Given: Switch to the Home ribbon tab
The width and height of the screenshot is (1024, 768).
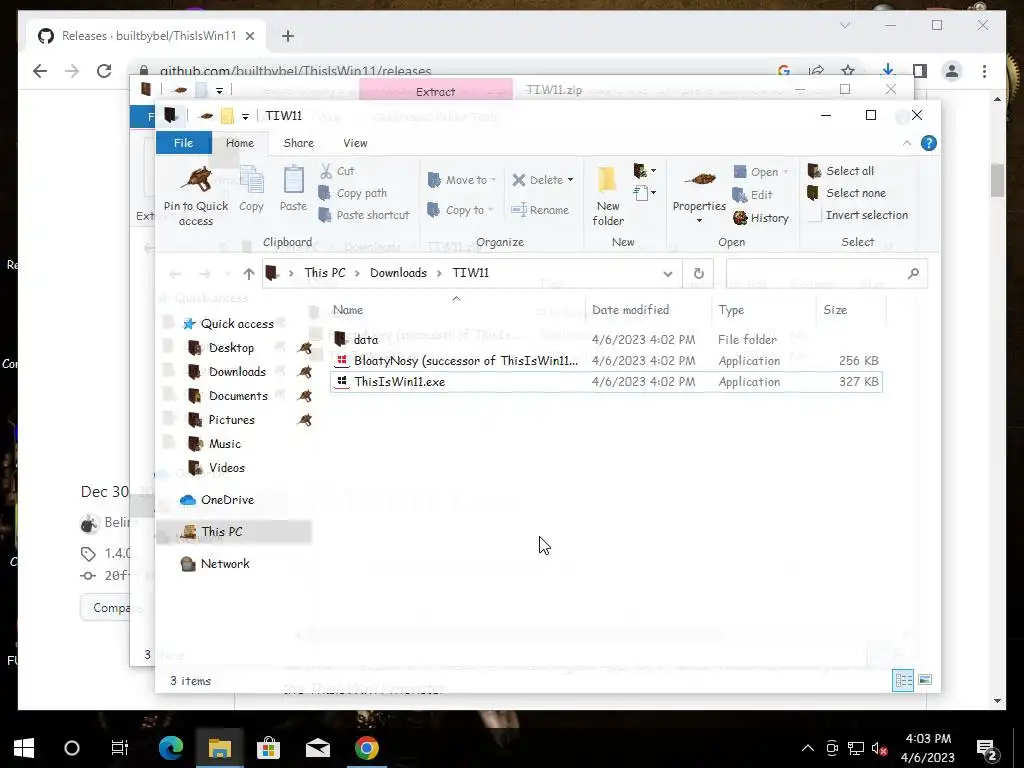Looking at the screenshot, I should click(x=240, y=143).
